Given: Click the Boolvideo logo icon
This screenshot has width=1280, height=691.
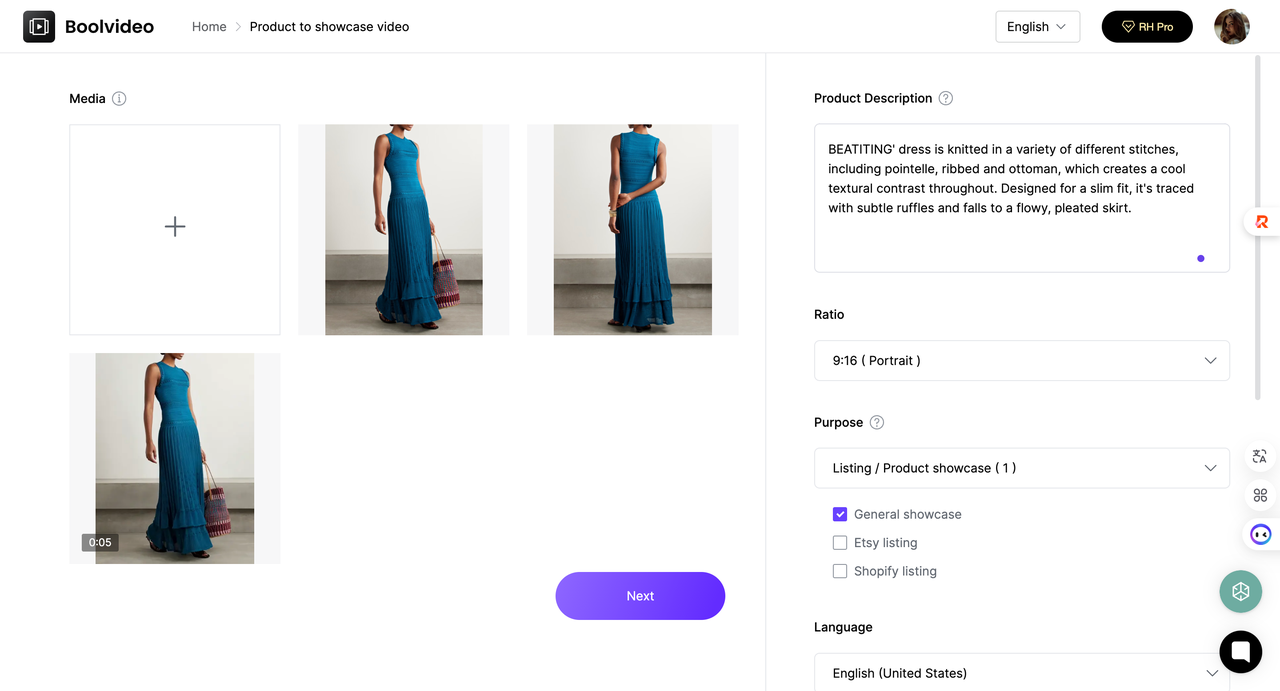Looking at the screenshot, I should point(39,27).
